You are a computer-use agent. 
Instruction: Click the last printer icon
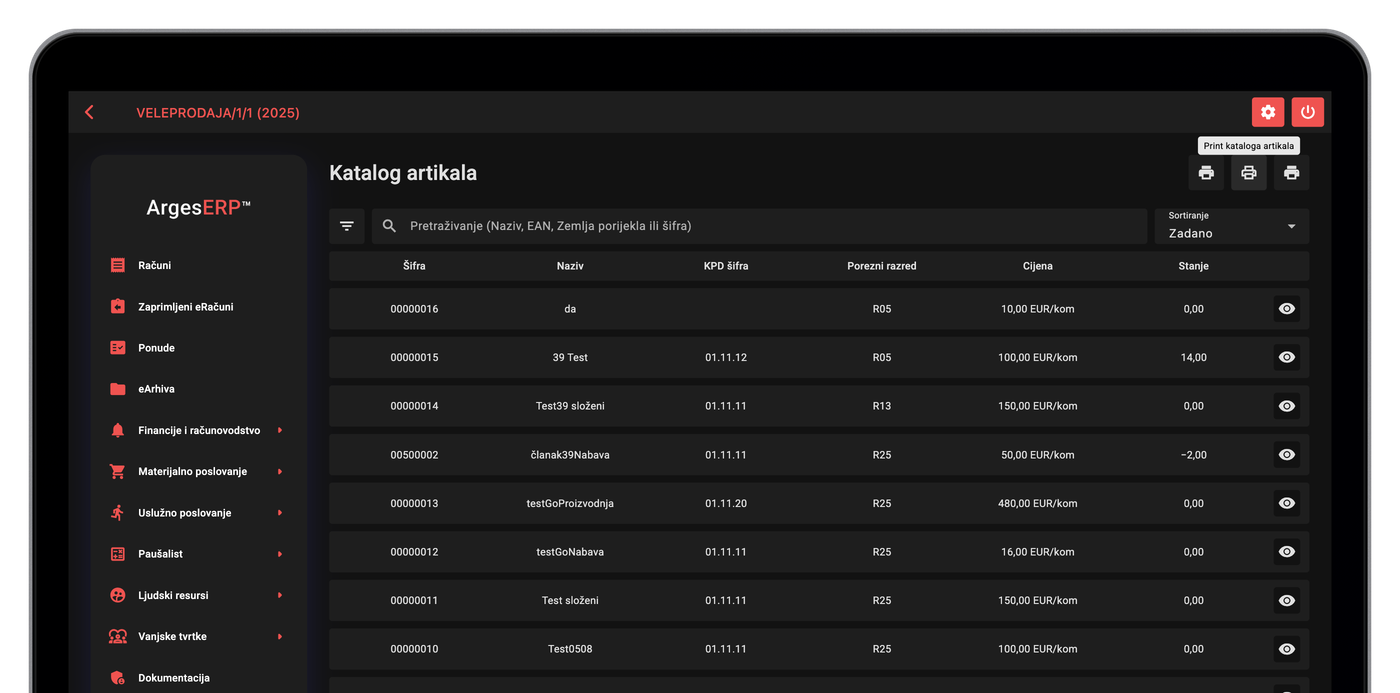[x=1291, y=173]
